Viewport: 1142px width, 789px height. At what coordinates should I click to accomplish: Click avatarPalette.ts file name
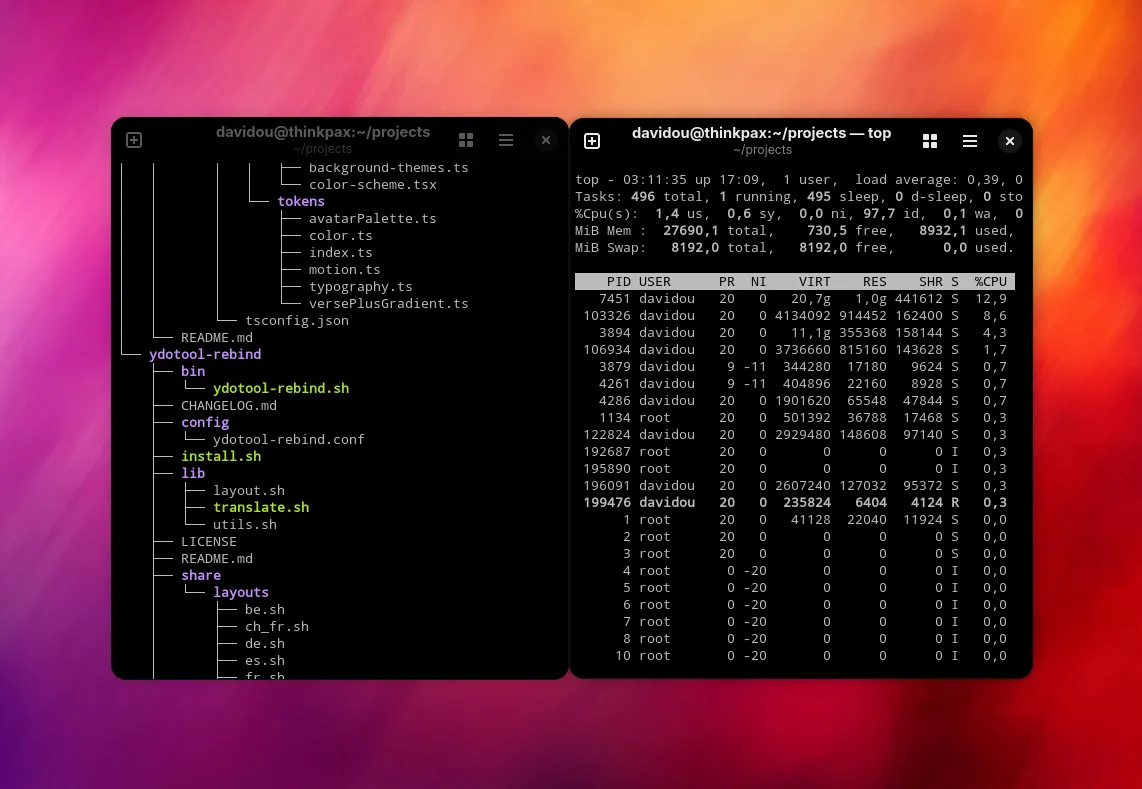(372, 218)
